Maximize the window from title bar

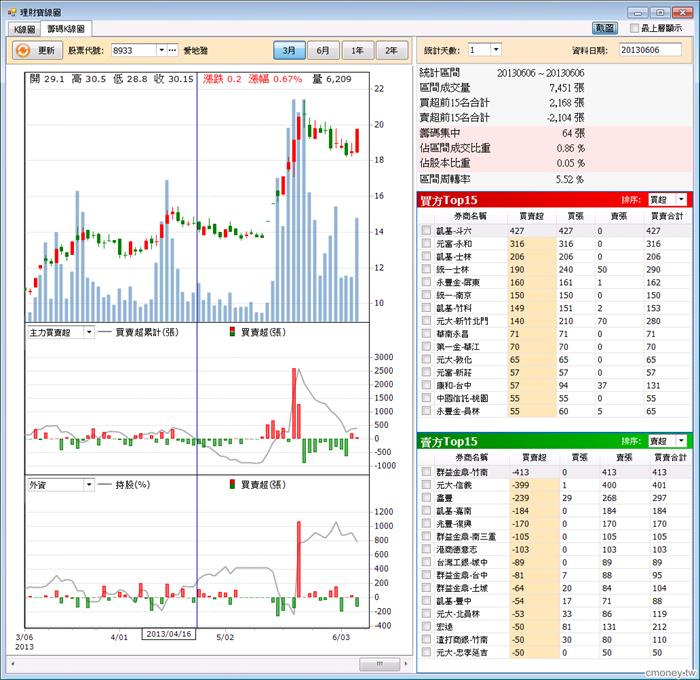point(660,13)
